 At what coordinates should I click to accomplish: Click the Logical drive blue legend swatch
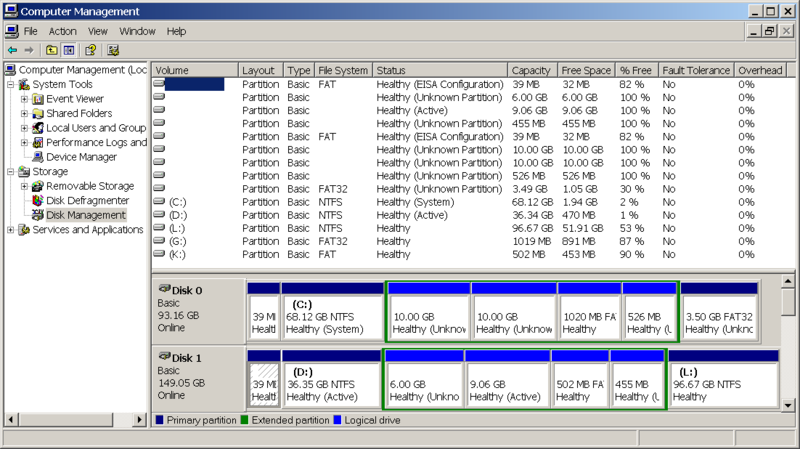[337, 420]
